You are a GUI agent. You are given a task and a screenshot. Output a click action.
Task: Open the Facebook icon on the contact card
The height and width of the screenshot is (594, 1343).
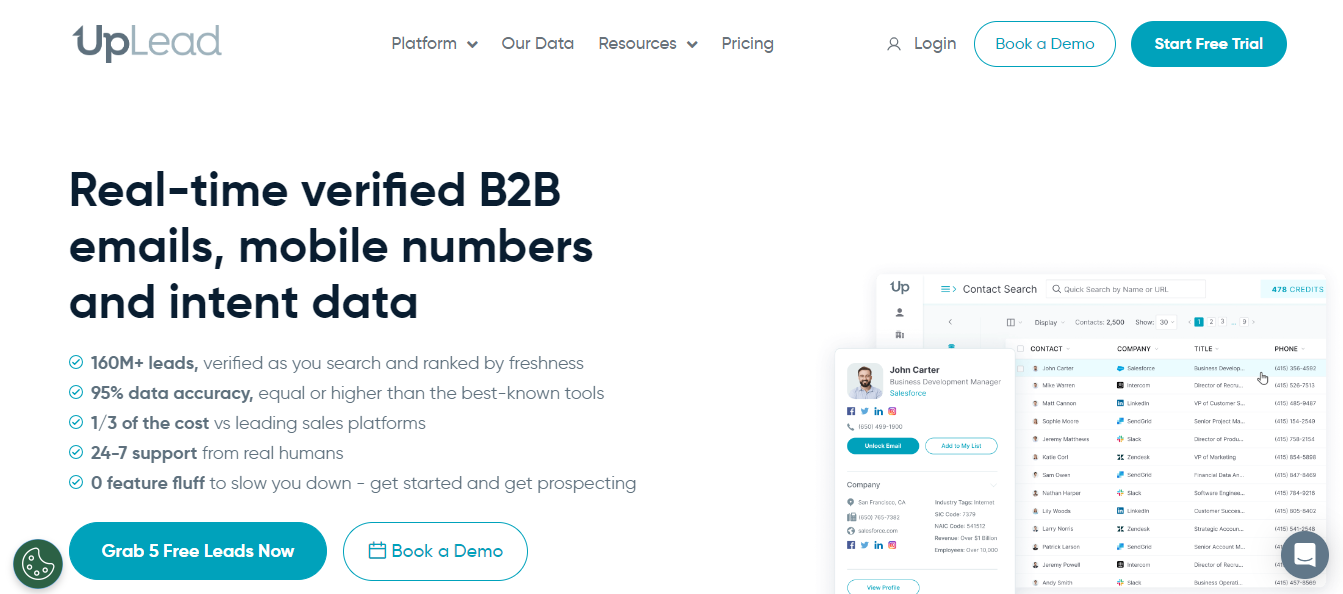850,411
